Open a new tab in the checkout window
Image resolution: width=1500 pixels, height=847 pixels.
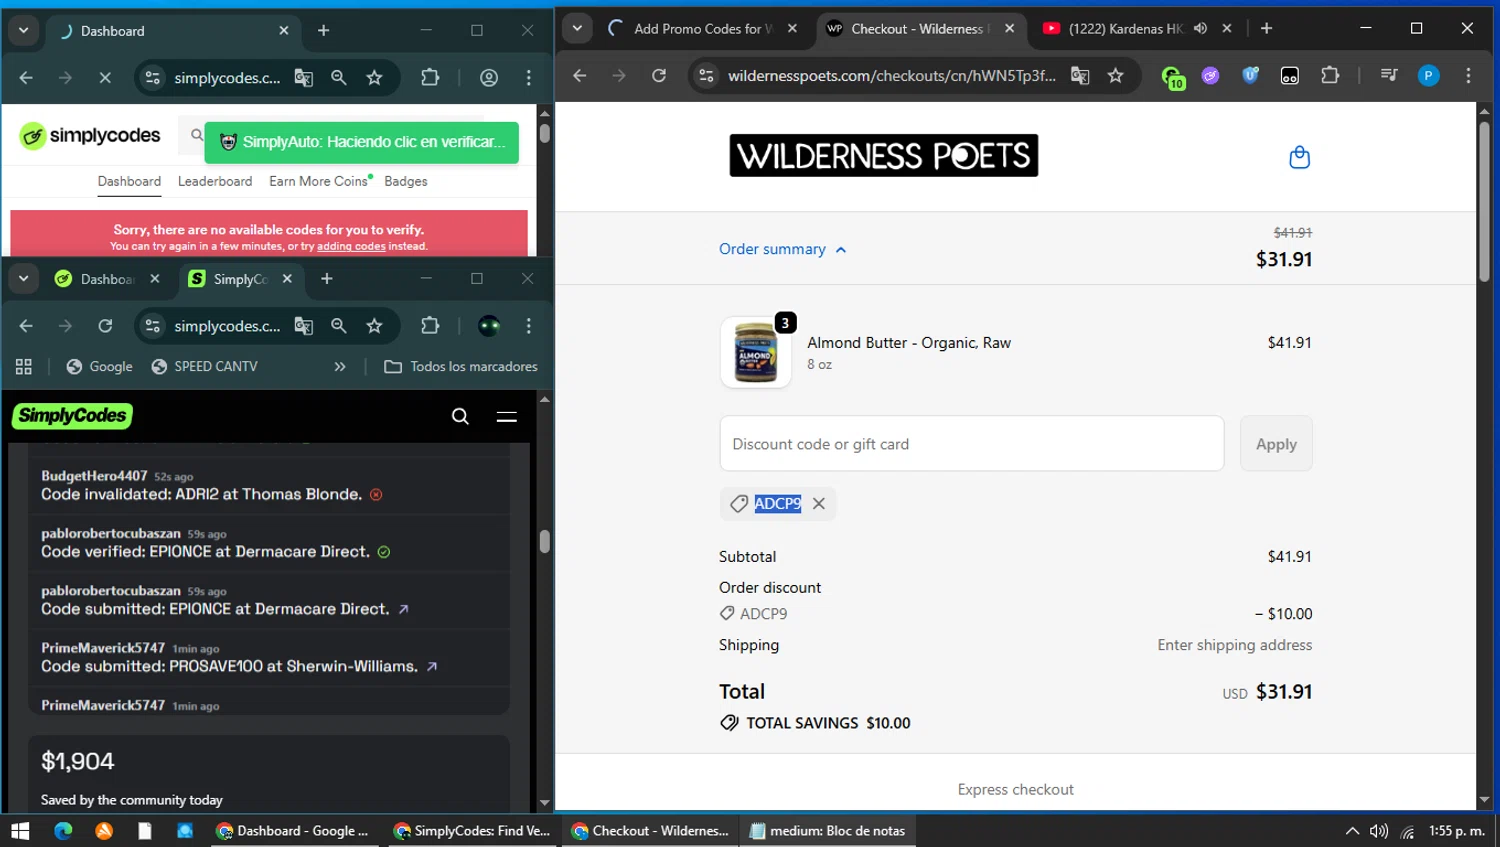pyautogui.click(x=1267, y=29)
